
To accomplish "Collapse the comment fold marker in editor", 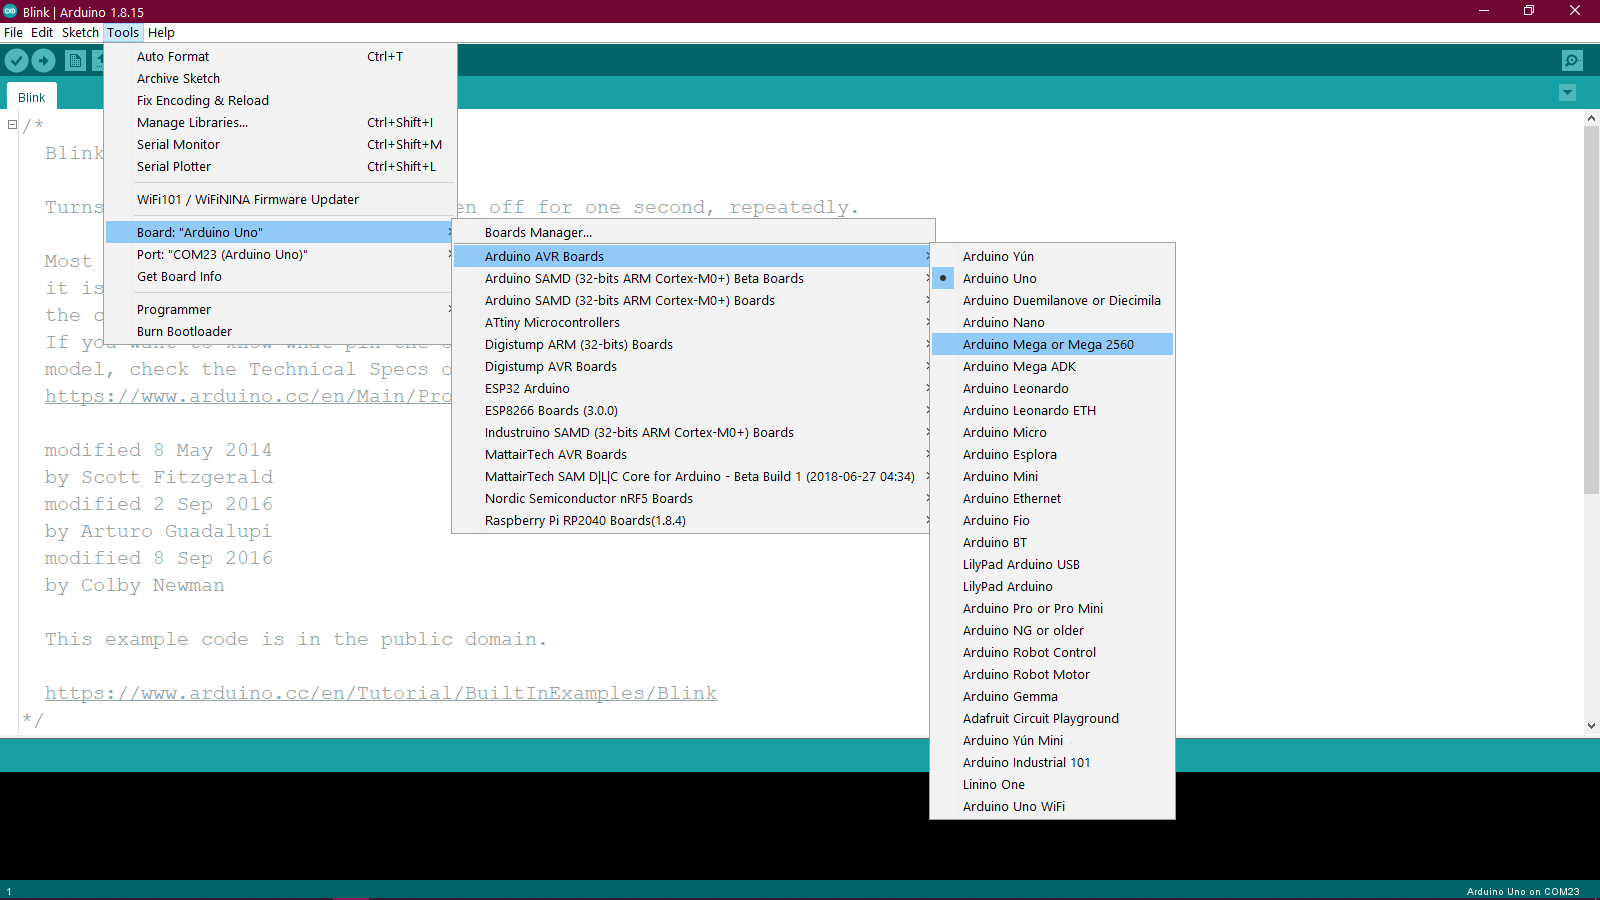I will (12, 125).
